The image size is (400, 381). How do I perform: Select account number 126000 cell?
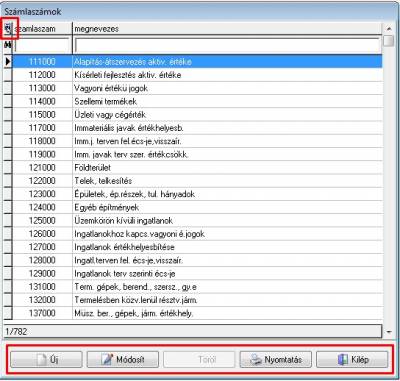pos(42,234)
